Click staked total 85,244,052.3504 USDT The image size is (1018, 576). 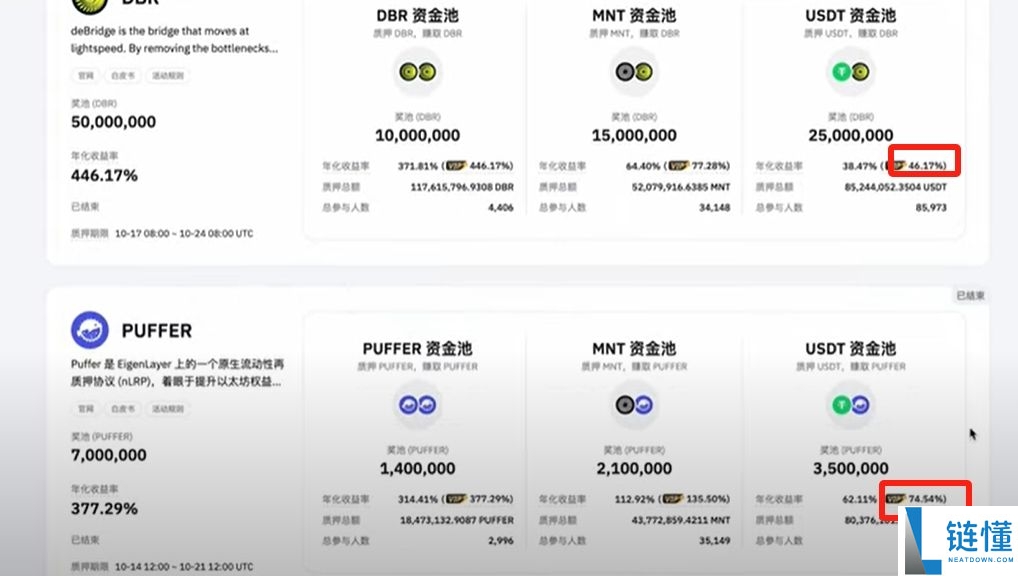pyautogui.click(x=895, y=187)
